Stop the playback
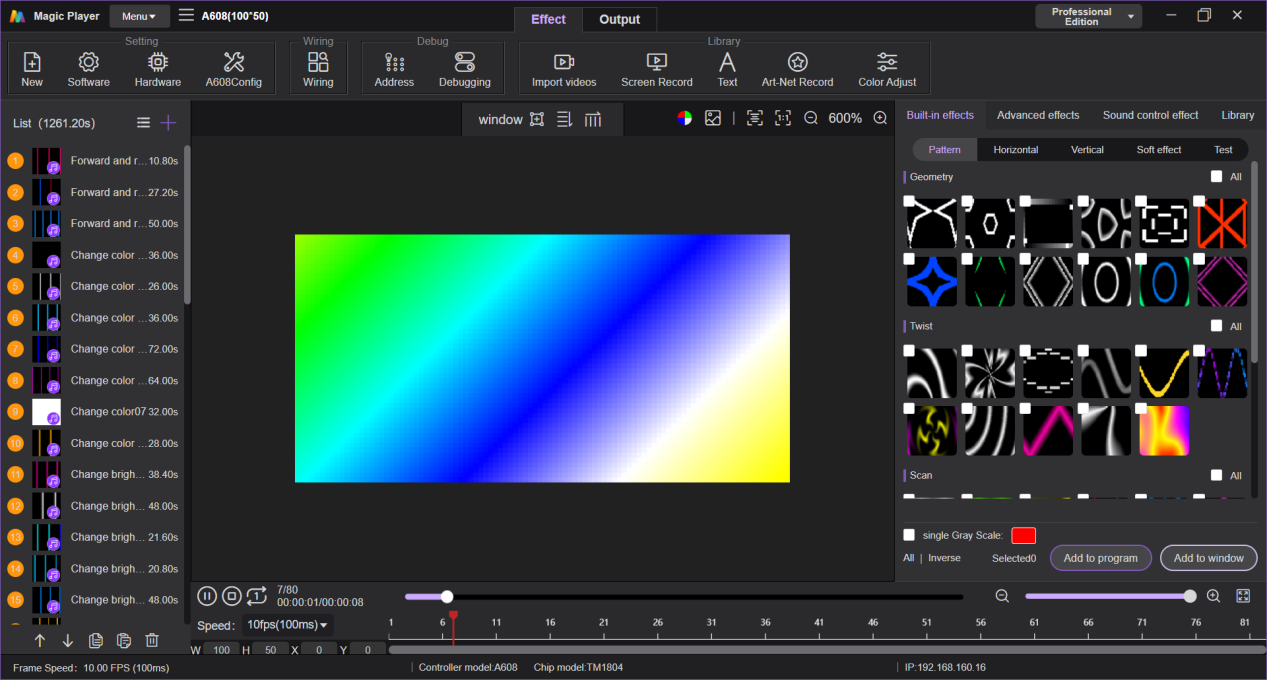Screen dimensions: 1267x680 click(x=231, y=596)
